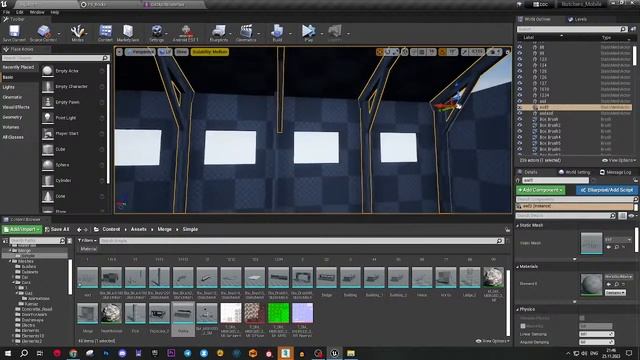Toggle visibility of actor 1616 in outliner

click(520, 89)
